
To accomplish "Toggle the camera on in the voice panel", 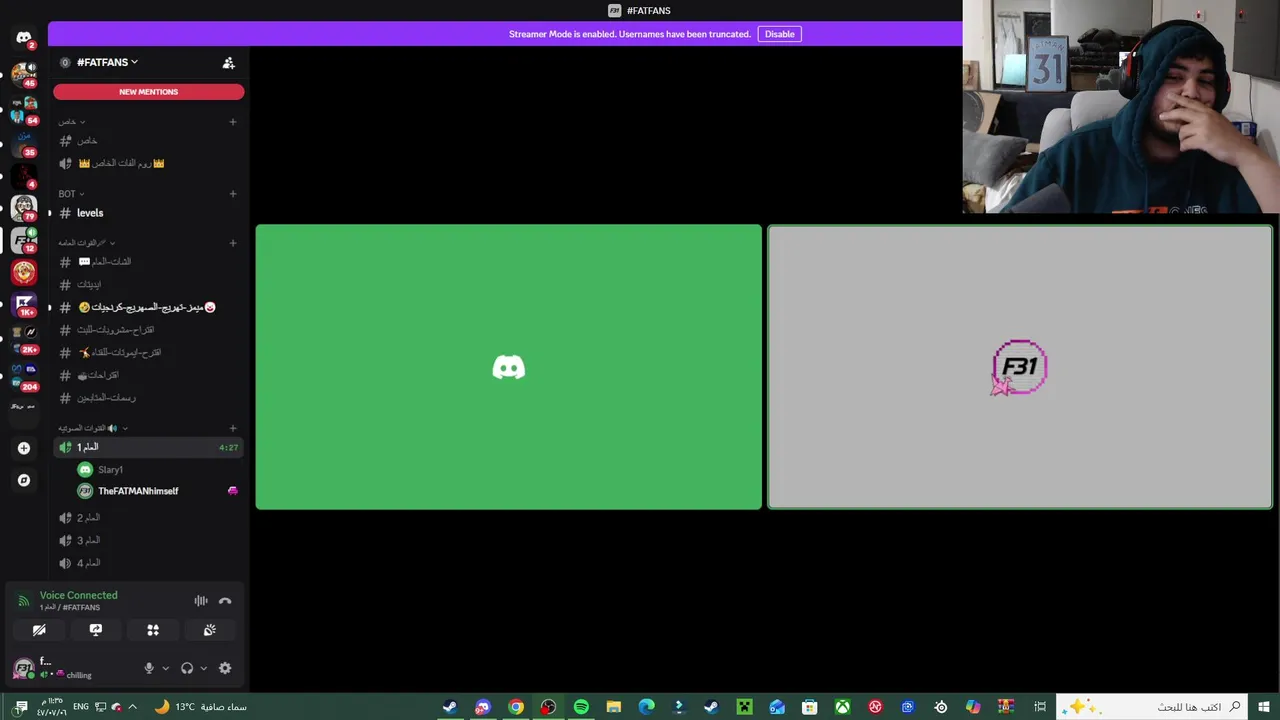I will click(x=39, y=630).
